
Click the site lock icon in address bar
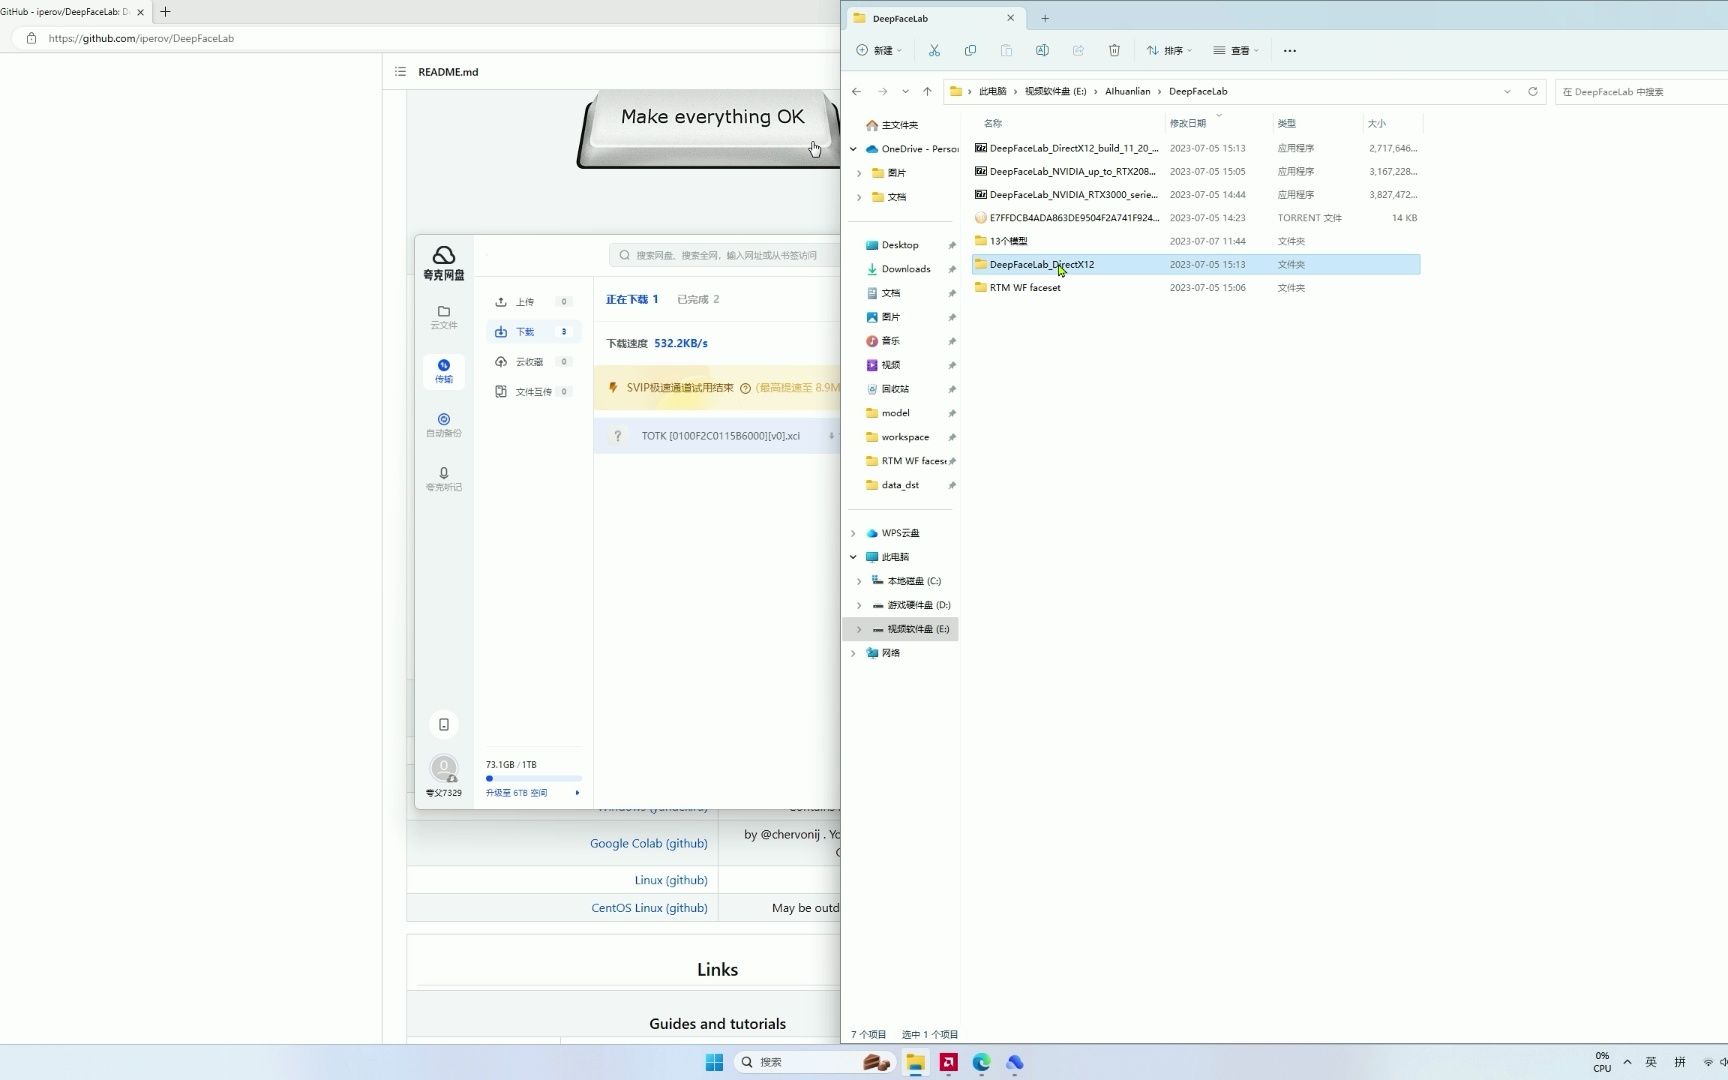click(x=31, y=38)
